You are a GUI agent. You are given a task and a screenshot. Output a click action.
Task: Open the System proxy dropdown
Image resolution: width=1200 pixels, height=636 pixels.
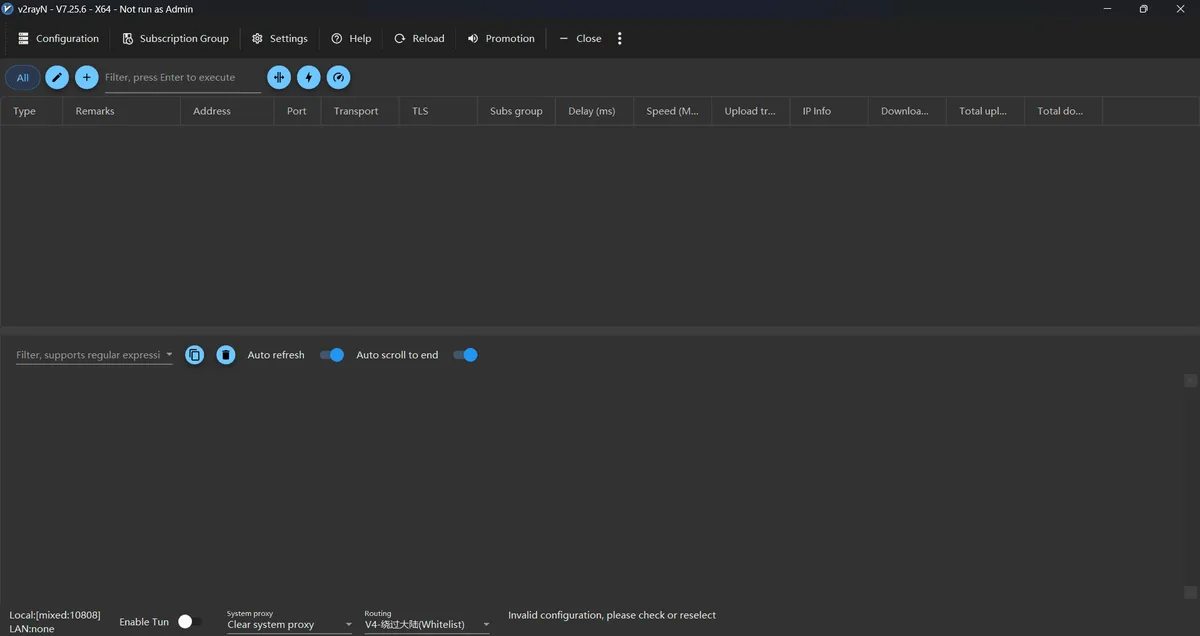pyautogui.click(x=290, y=624)
